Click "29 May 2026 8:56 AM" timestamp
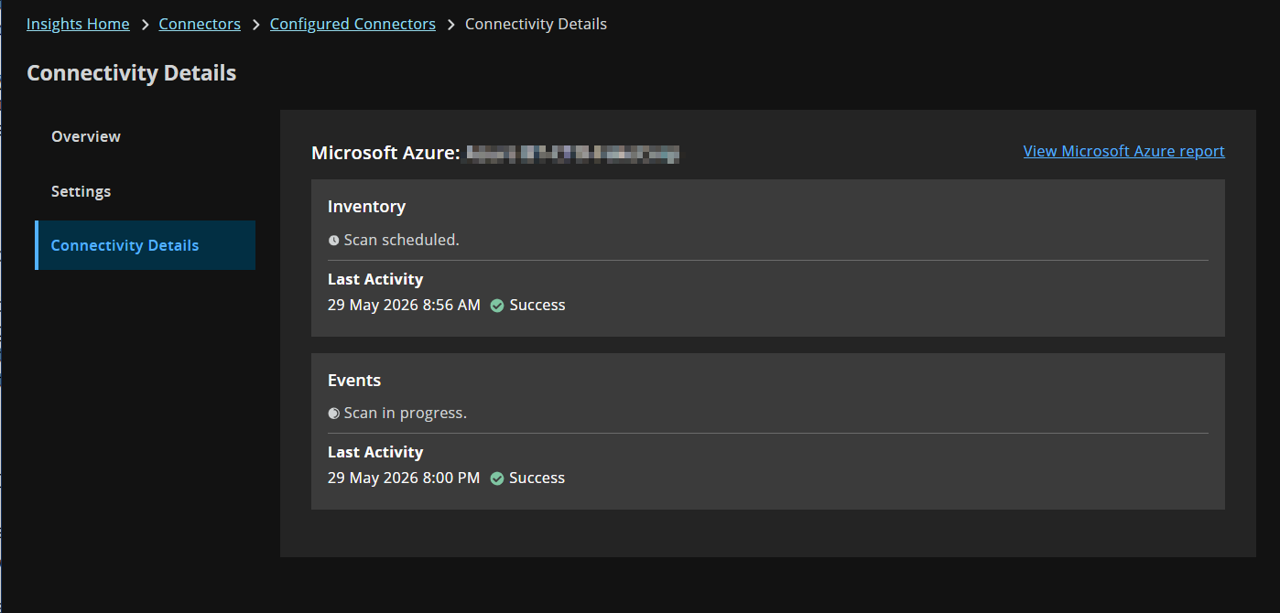1280x613 pixels. (x=404, y=305)
